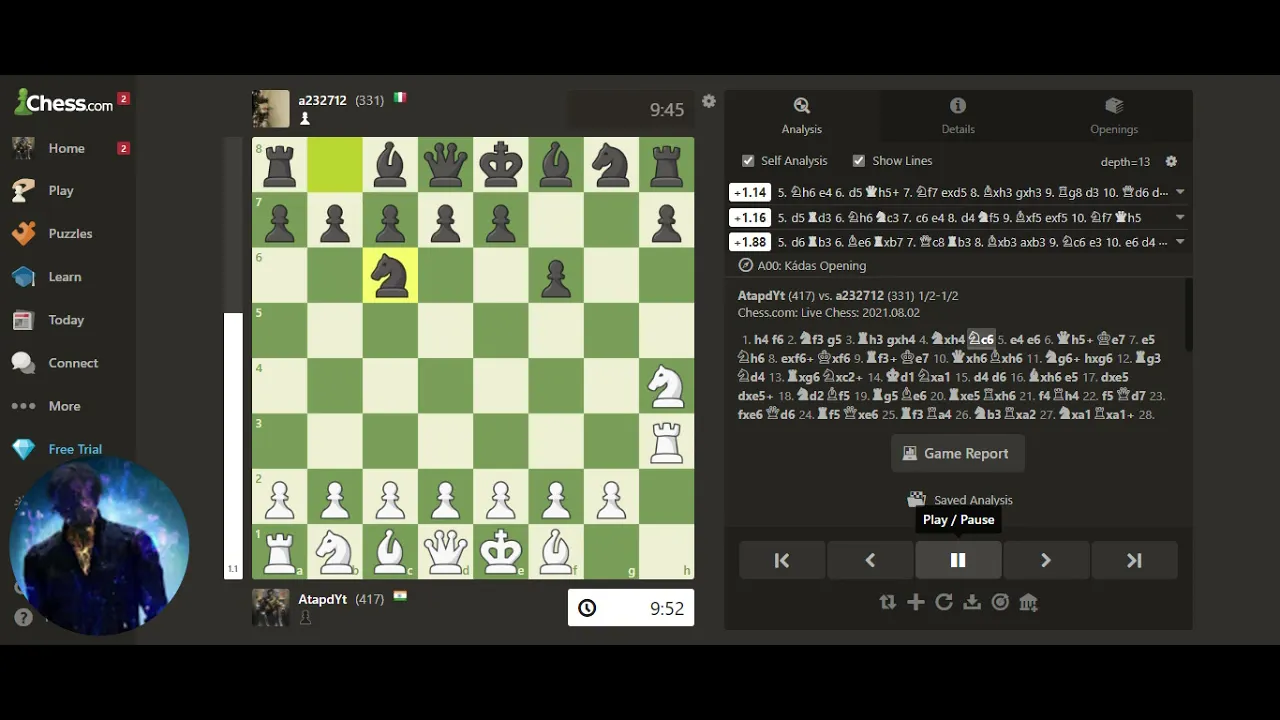Screen dimensions: 1280x720
Task: Click the black pawn on f6
Action: [556, 275]
